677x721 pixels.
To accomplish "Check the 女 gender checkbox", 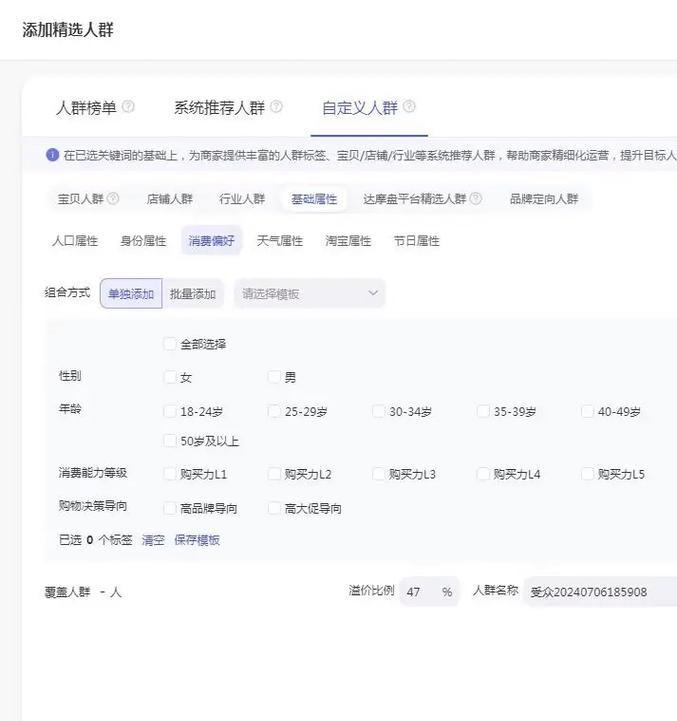I will pyautogui.click(x=170, y=377).
